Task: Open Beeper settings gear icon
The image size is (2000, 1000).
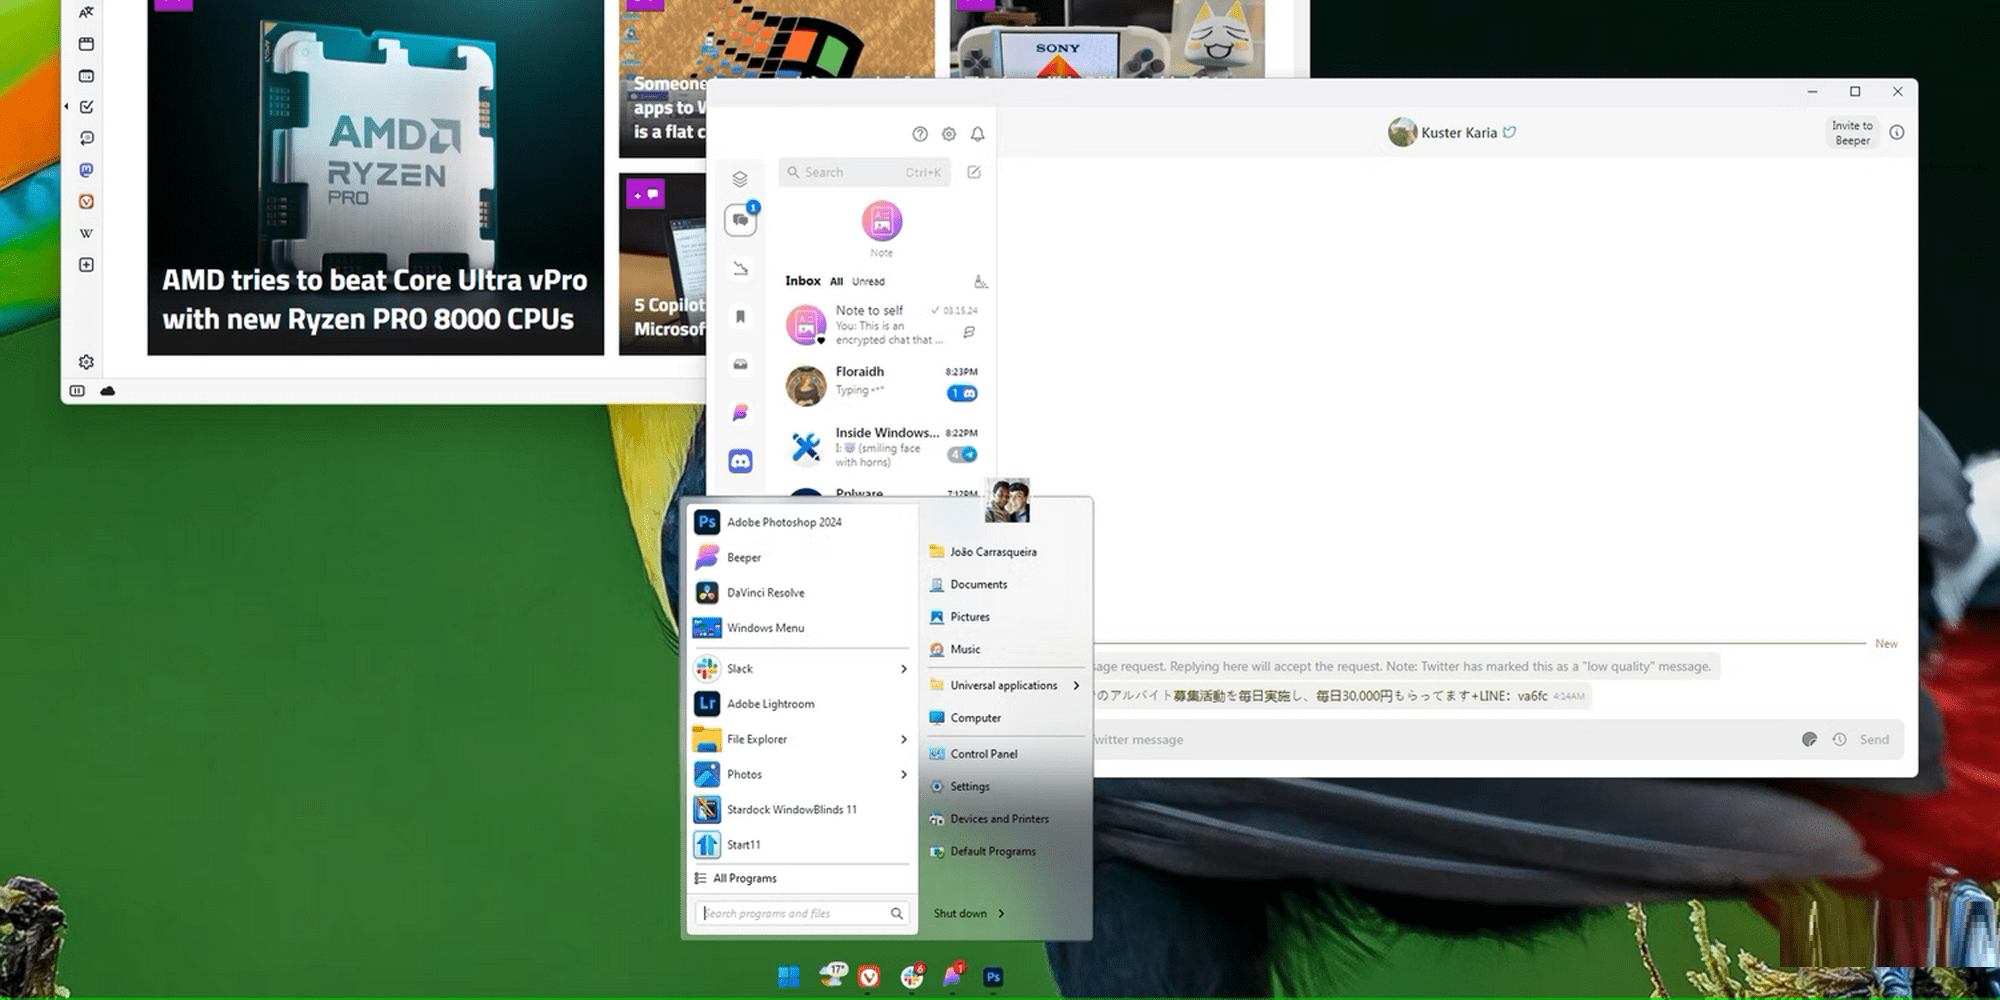Action: point(948,134)
